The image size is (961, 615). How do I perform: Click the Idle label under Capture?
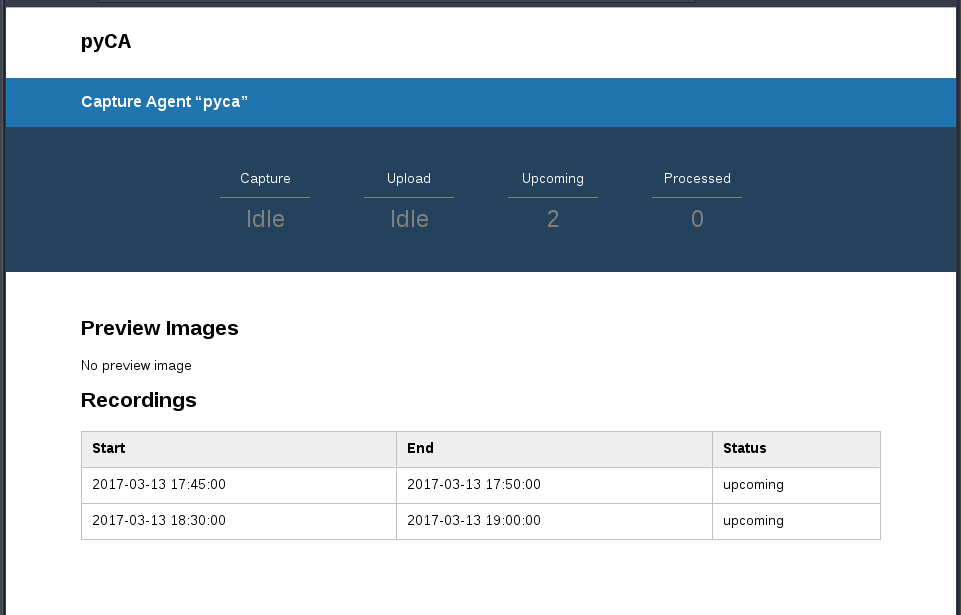(x=265, y=218)
